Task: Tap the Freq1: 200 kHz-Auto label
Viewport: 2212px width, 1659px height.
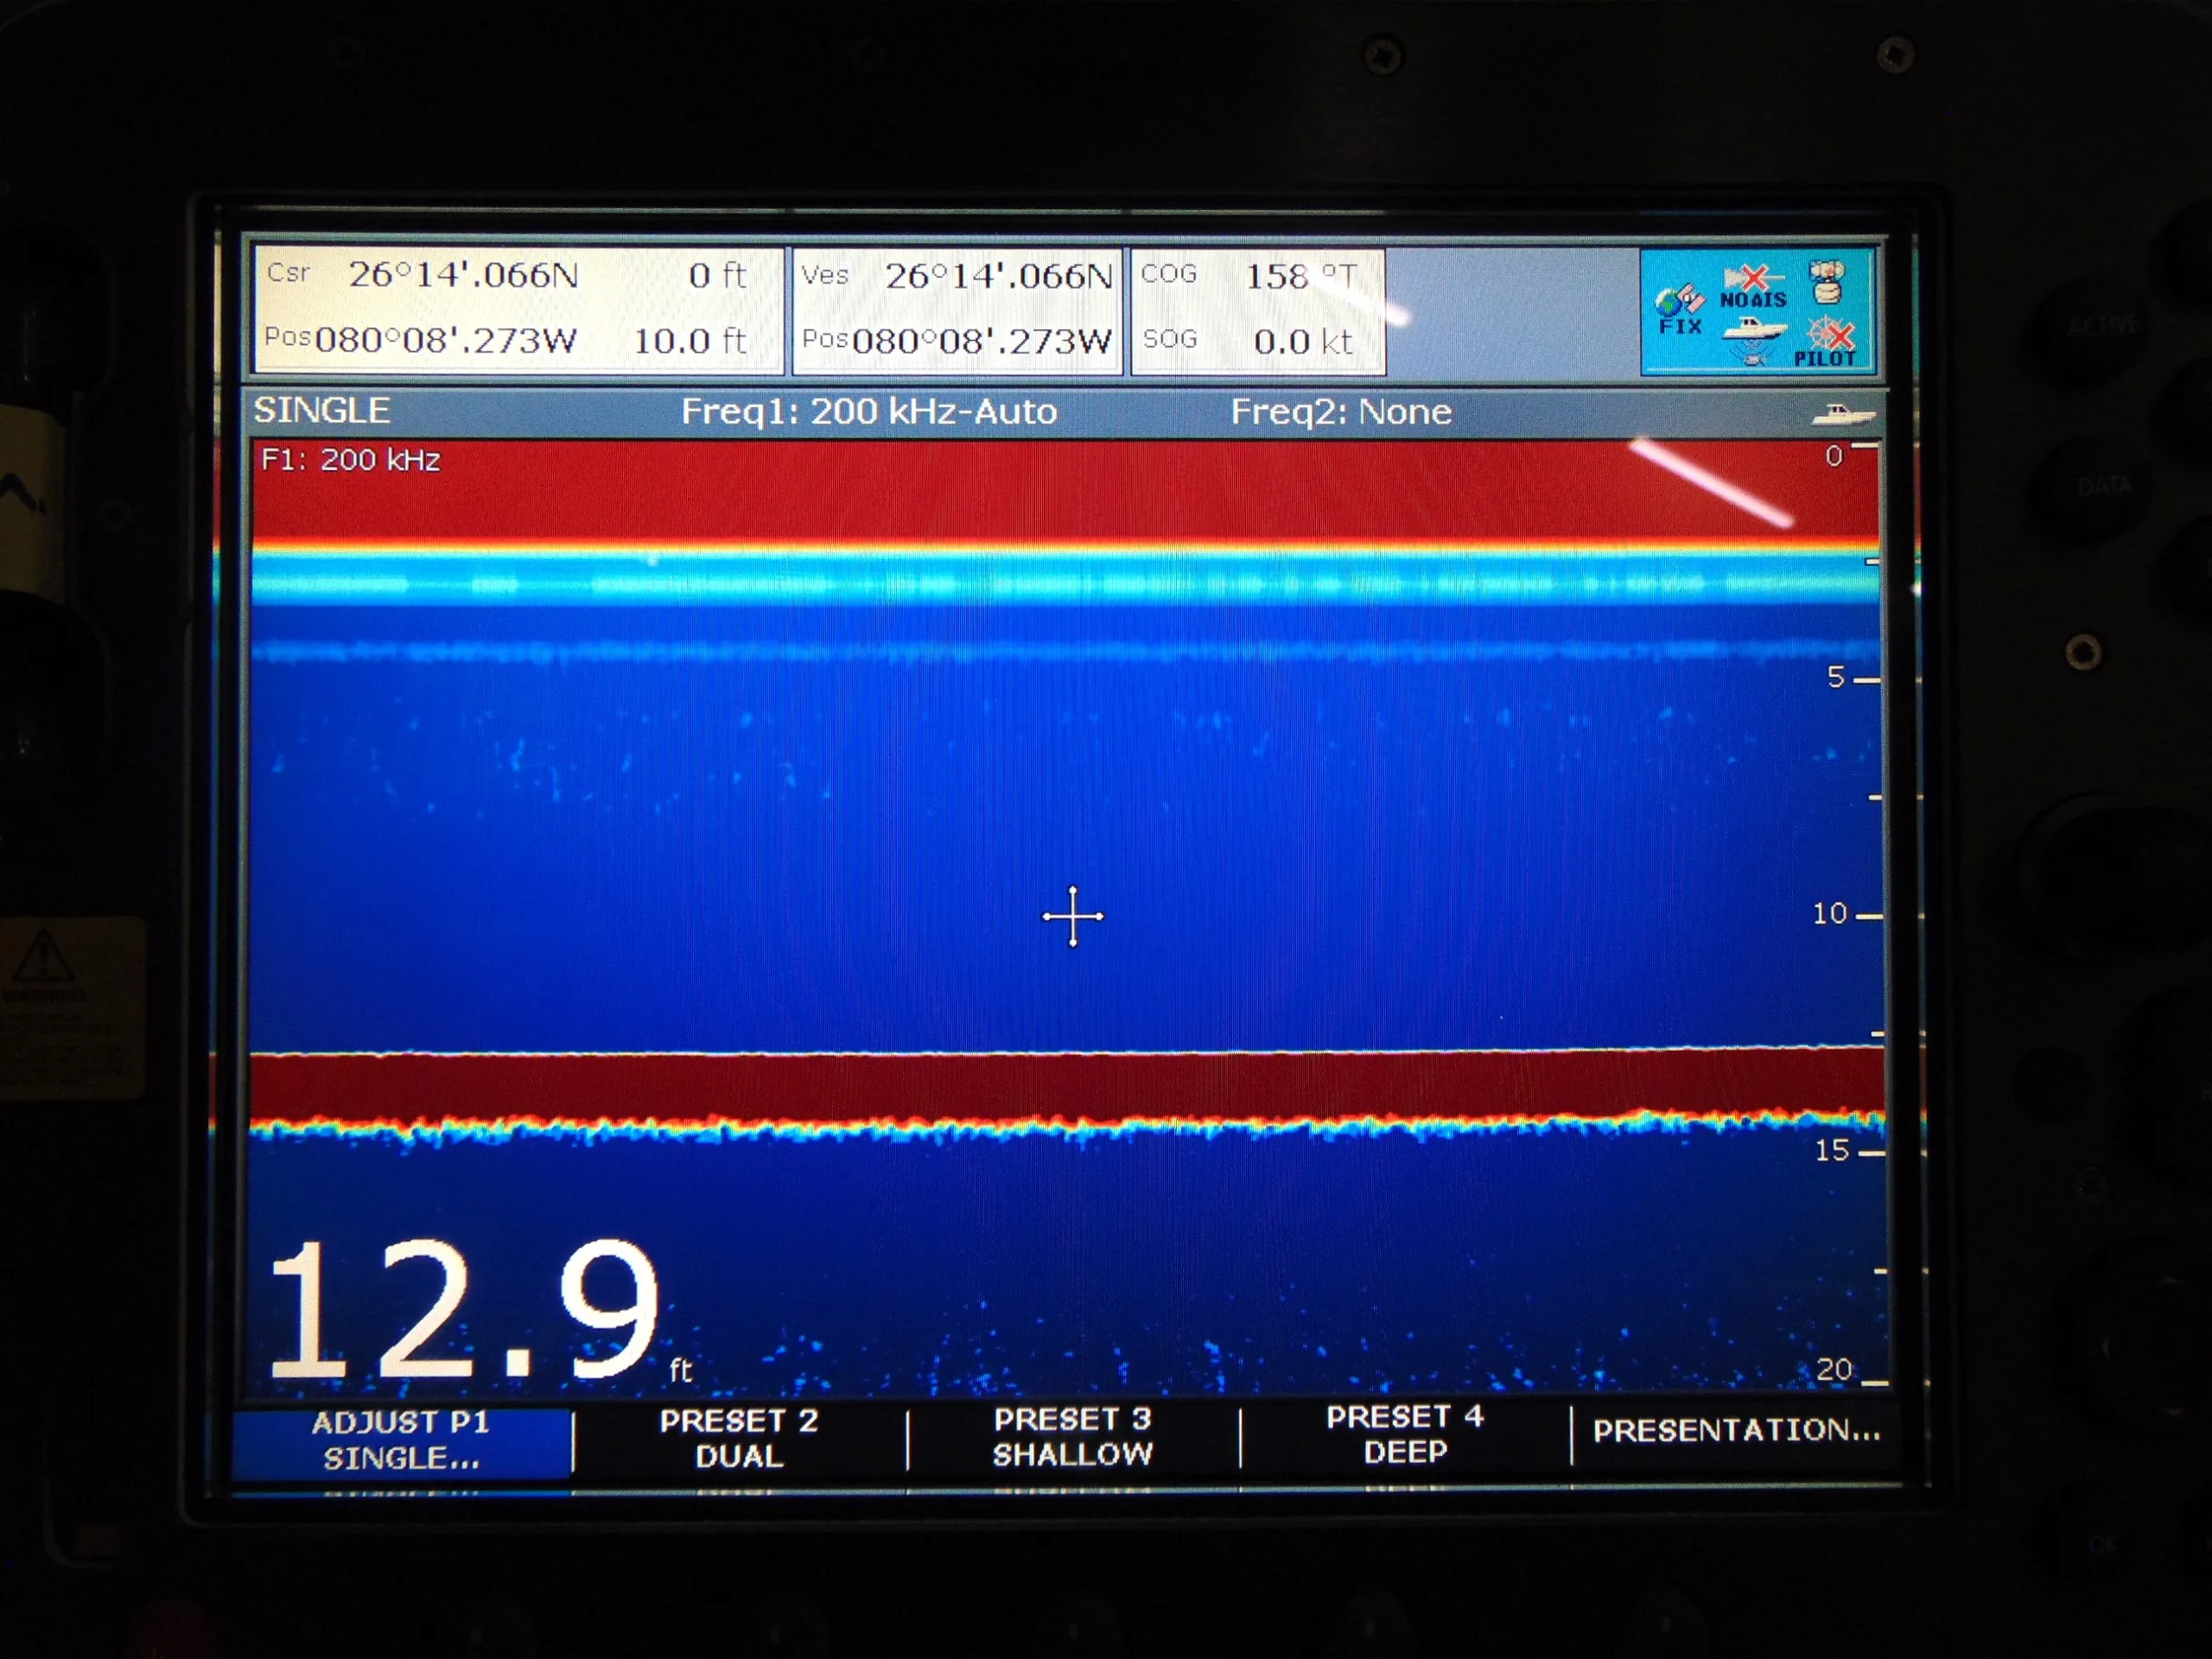Action: (869, 411)
